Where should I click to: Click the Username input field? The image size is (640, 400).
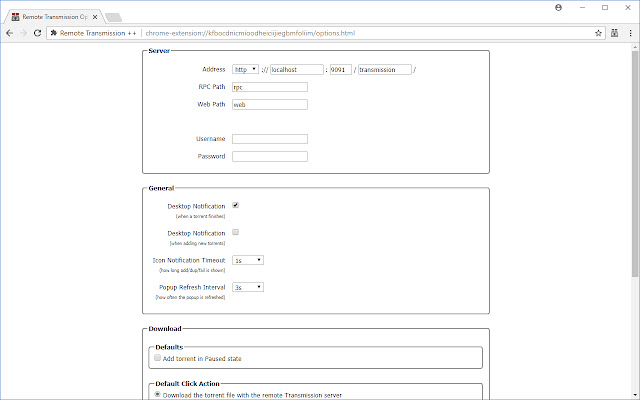pyautogui.click(x=270, y=139)
